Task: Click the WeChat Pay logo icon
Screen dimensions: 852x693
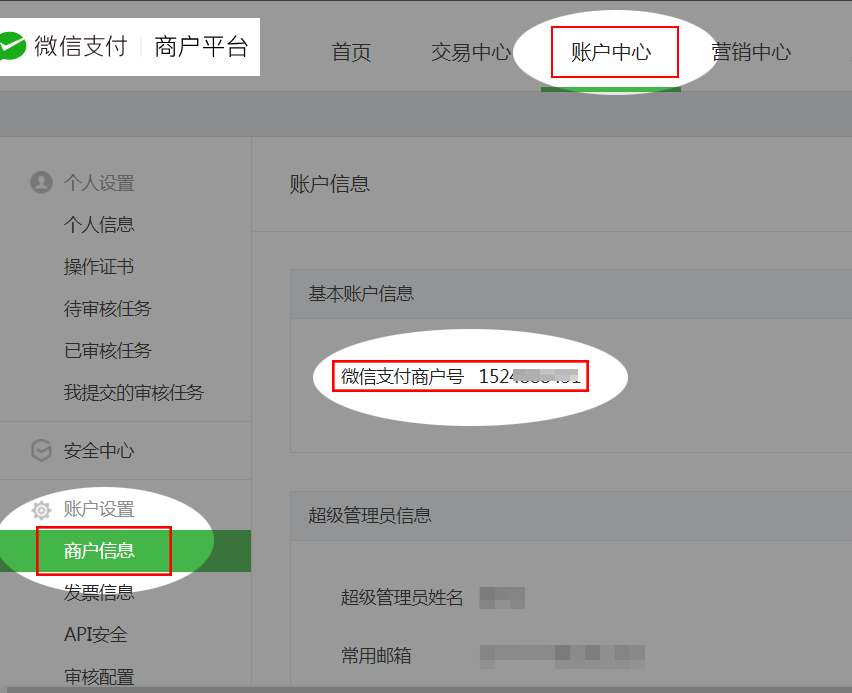Action: tap(12, 46)
